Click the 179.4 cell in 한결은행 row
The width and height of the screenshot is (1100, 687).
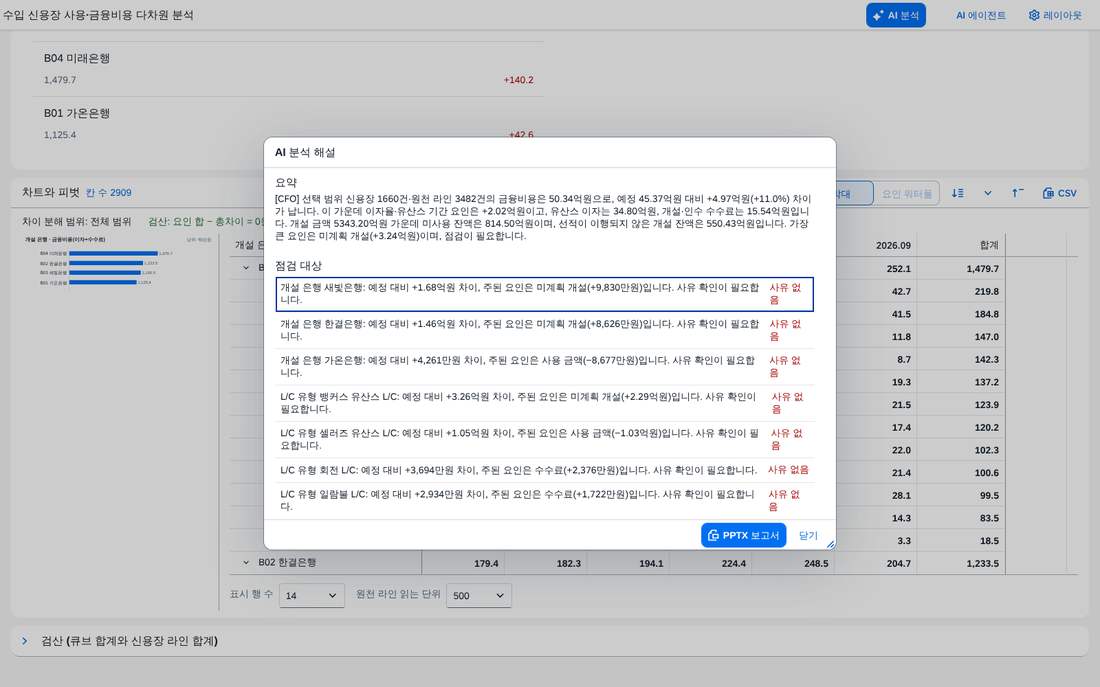486,563
